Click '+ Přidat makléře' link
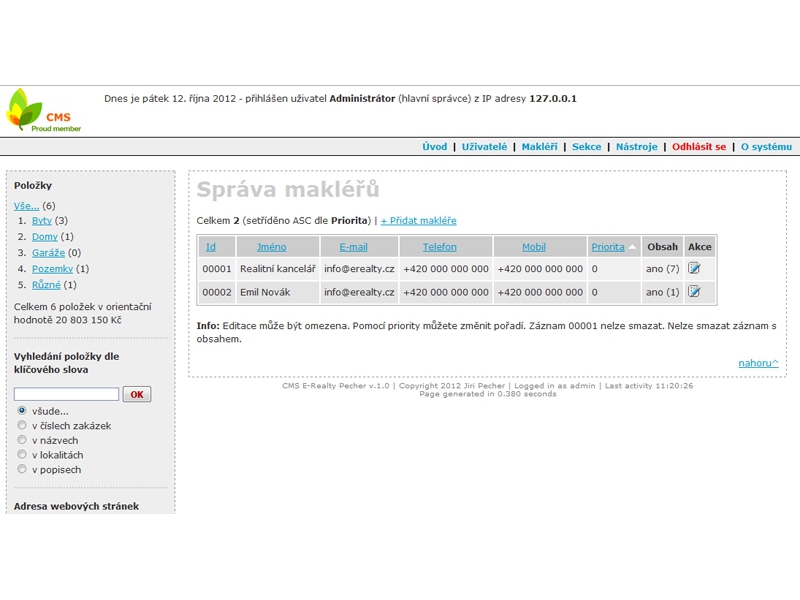Viewport: 800px width, 600px height. click(418, 220)
